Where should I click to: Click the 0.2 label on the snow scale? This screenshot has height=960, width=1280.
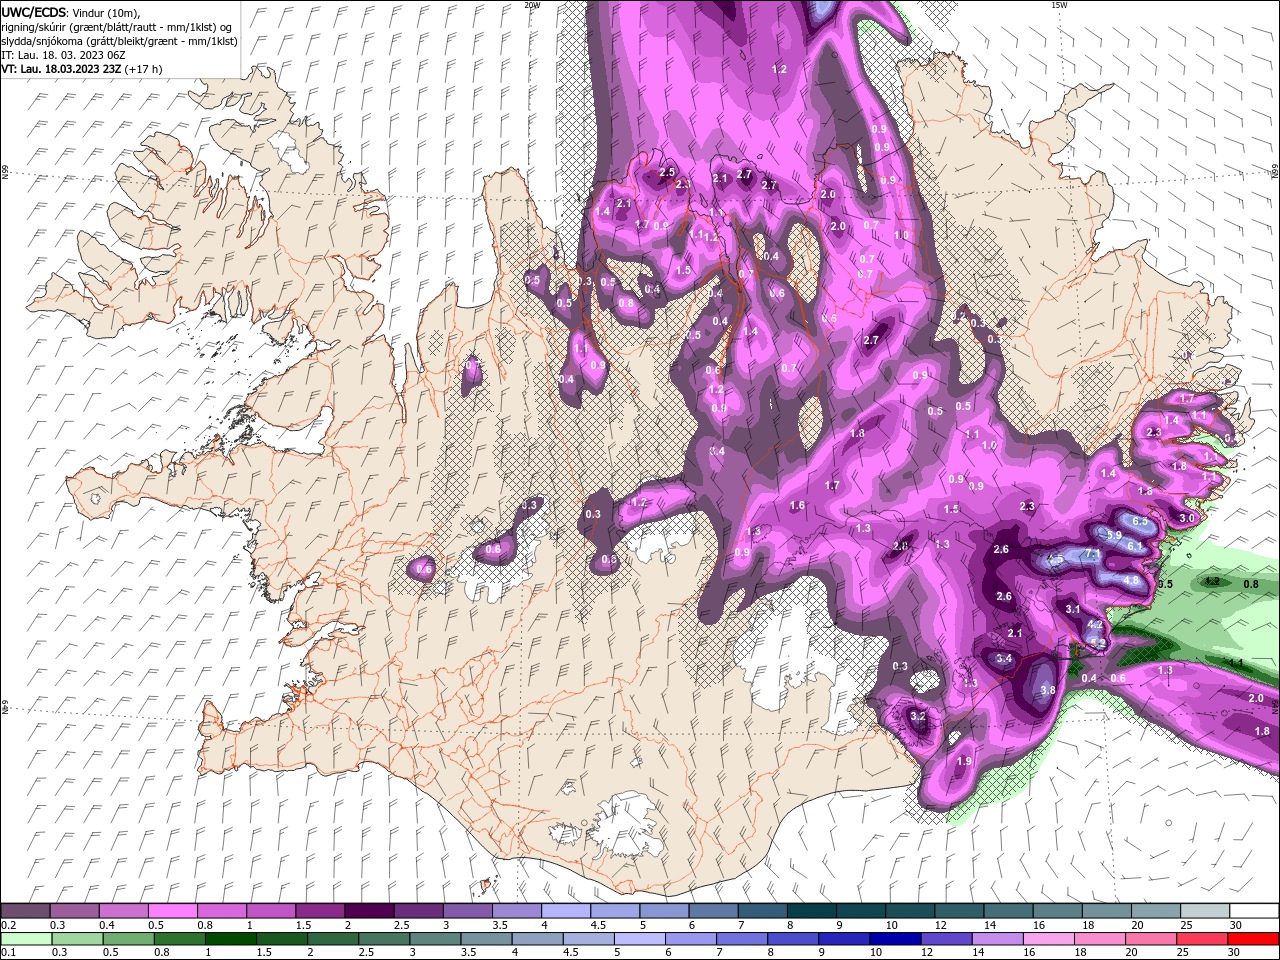click(x=8, y=925)
